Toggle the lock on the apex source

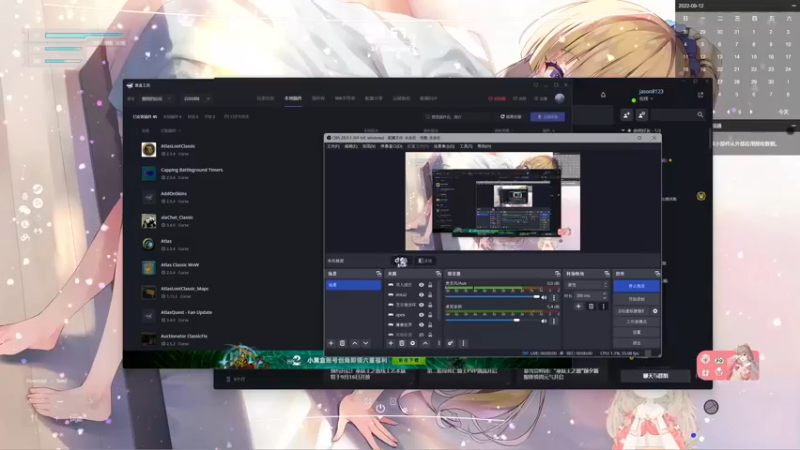click(430, 315)
